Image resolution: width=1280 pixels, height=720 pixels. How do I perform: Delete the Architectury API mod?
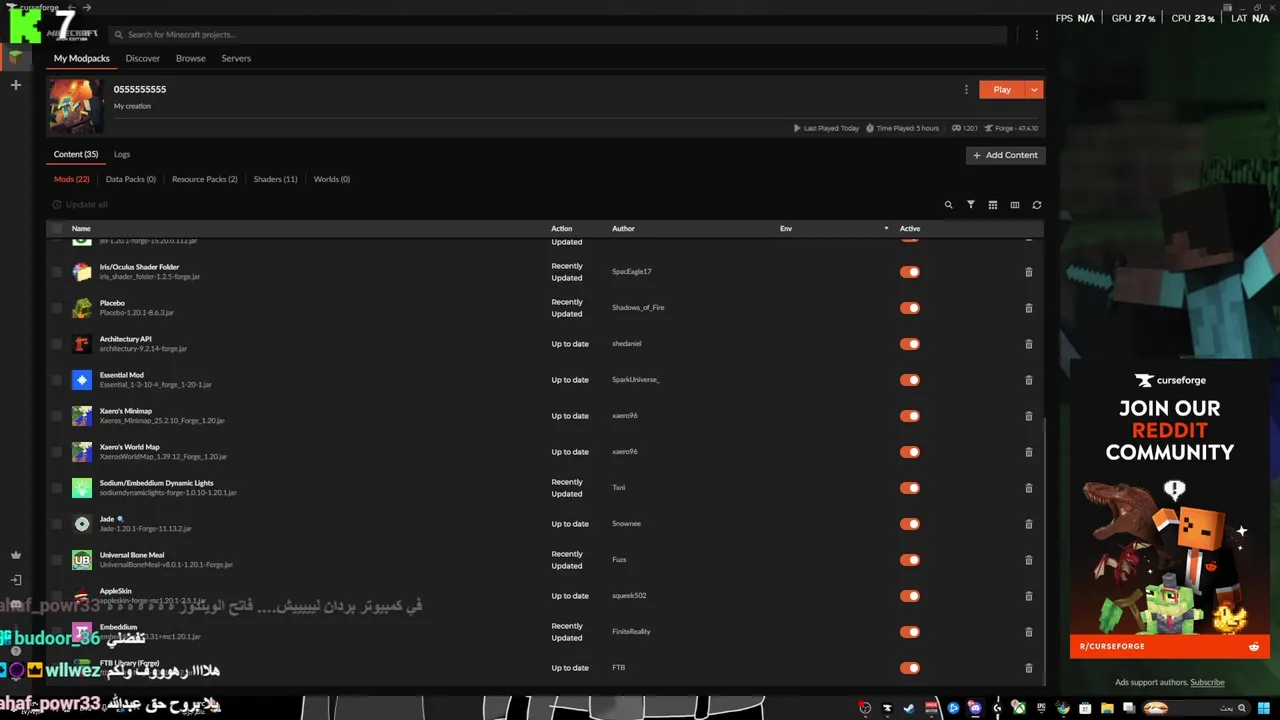[1028, 344]
